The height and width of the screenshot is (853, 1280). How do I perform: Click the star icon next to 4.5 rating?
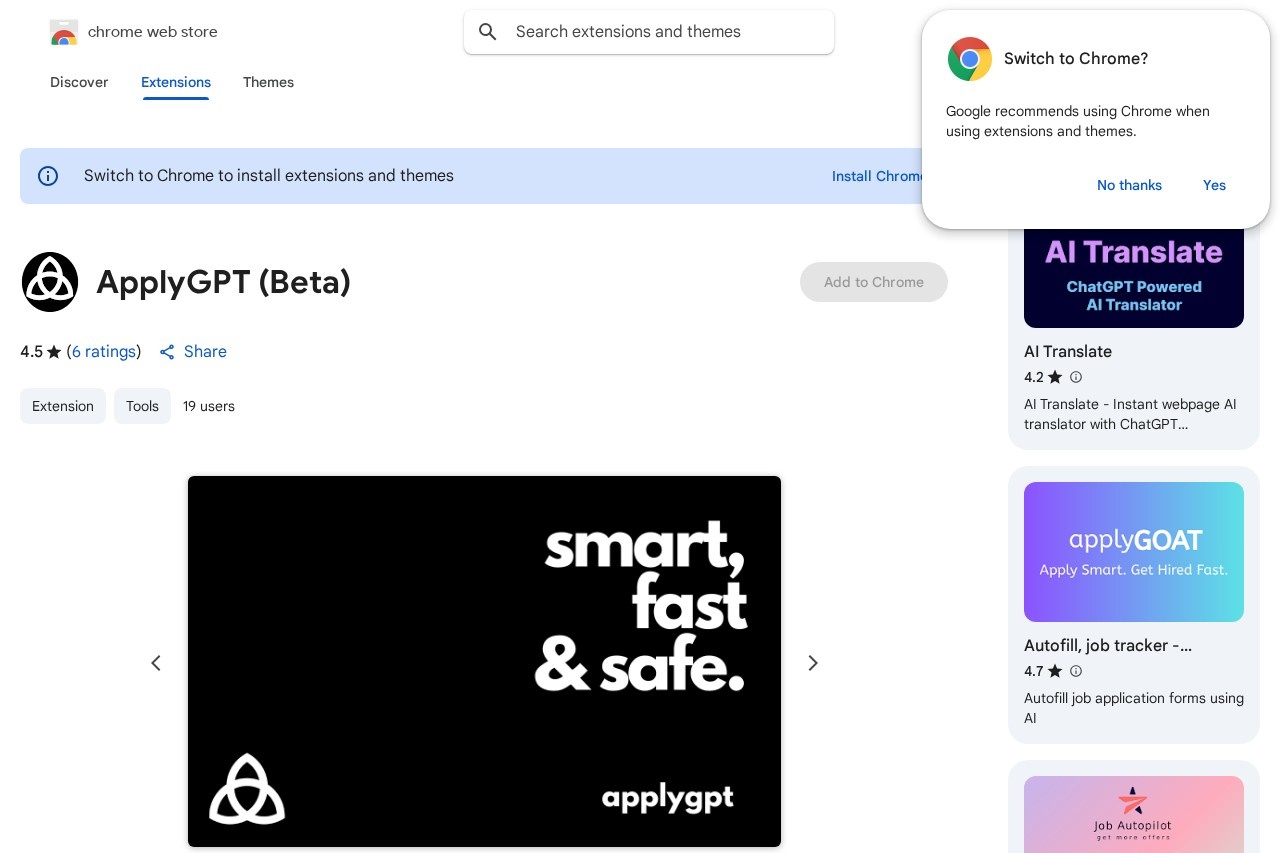pos(53,351)
